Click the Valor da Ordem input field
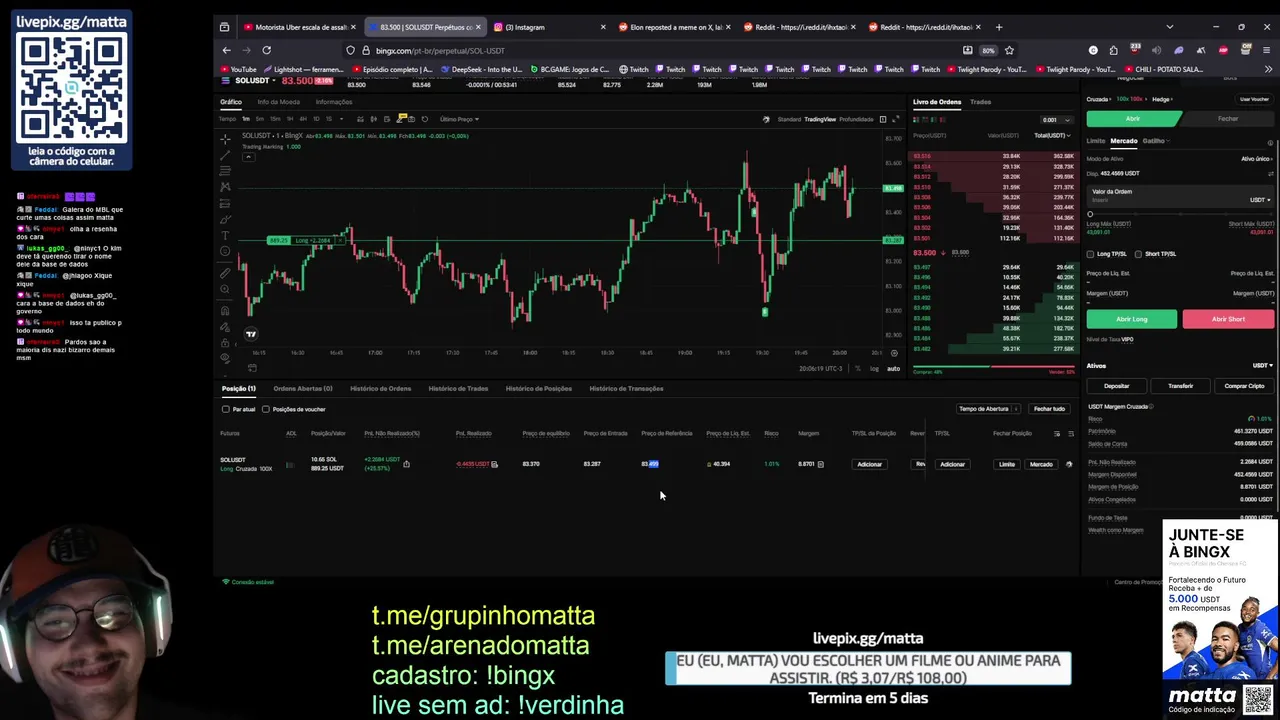The image size is (1280, 720). 1180,195
